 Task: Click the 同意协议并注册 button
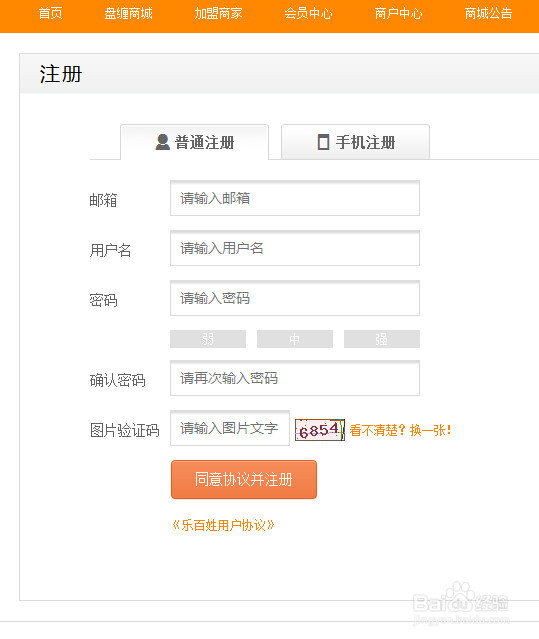tap(244, 479)
